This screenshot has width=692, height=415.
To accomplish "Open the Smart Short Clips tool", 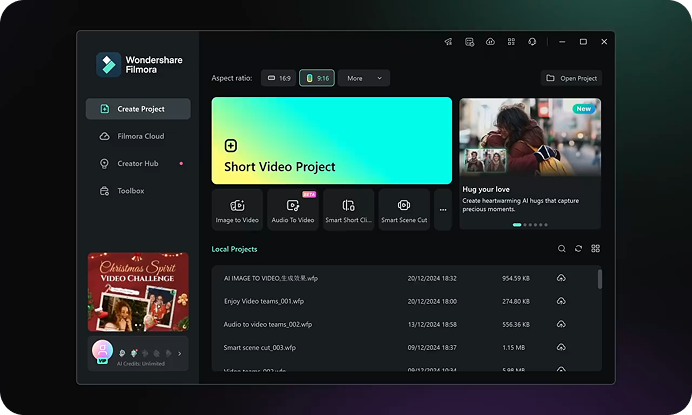I will [349, 210].
